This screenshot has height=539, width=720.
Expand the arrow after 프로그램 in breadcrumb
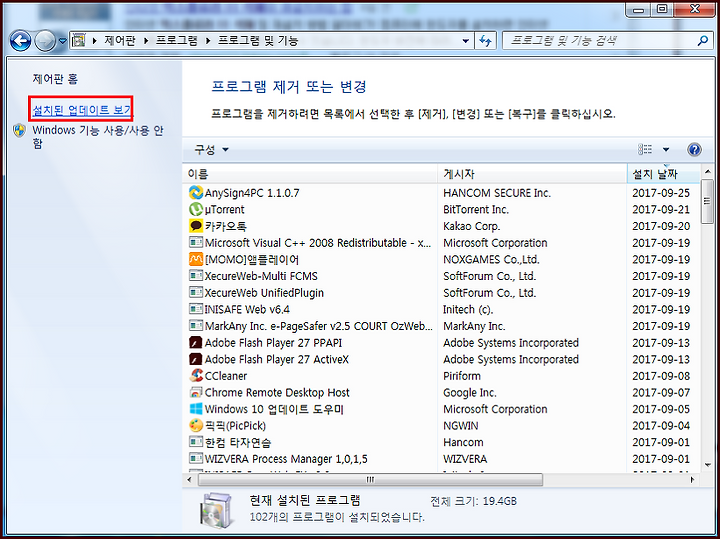point(208,41)
